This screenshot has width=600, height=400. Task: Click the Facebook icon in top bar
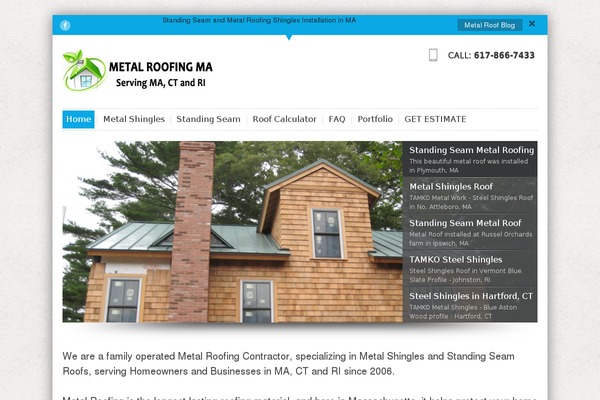(65, 25)
